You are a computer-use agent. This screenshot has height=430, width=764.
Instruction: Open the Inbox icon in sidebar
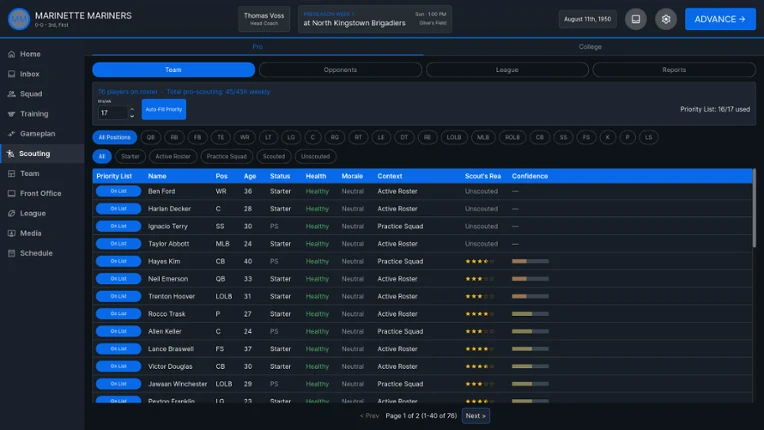12,74
